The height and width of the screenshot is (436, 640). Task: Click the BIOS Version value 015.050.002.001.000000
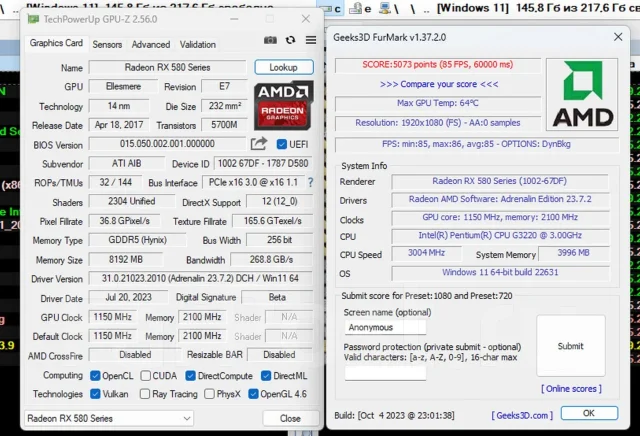[167, 144]
